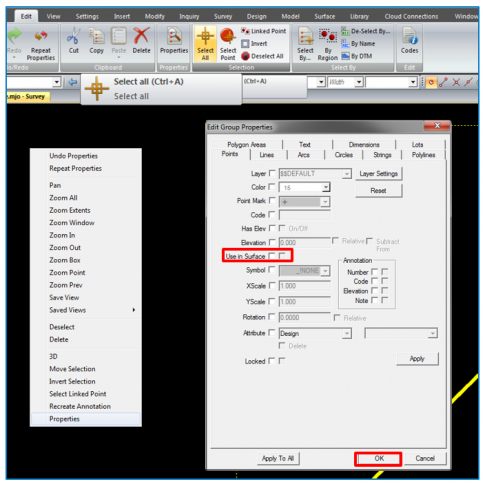485x484 pixels.
Task: Click the Select By icon
Action: pyautogui.click(x=305, y=36)
